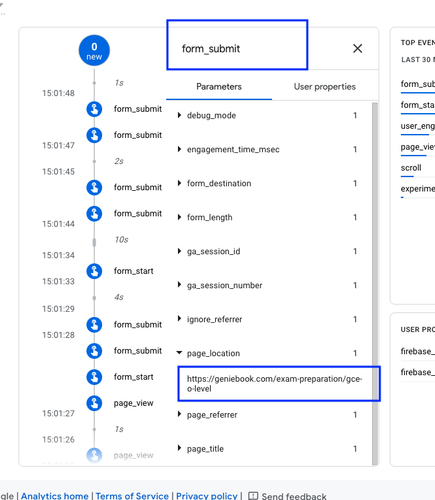The image size is (435, 500).
Task: Expand the form_destination parameter
Action: pos(179,183)
